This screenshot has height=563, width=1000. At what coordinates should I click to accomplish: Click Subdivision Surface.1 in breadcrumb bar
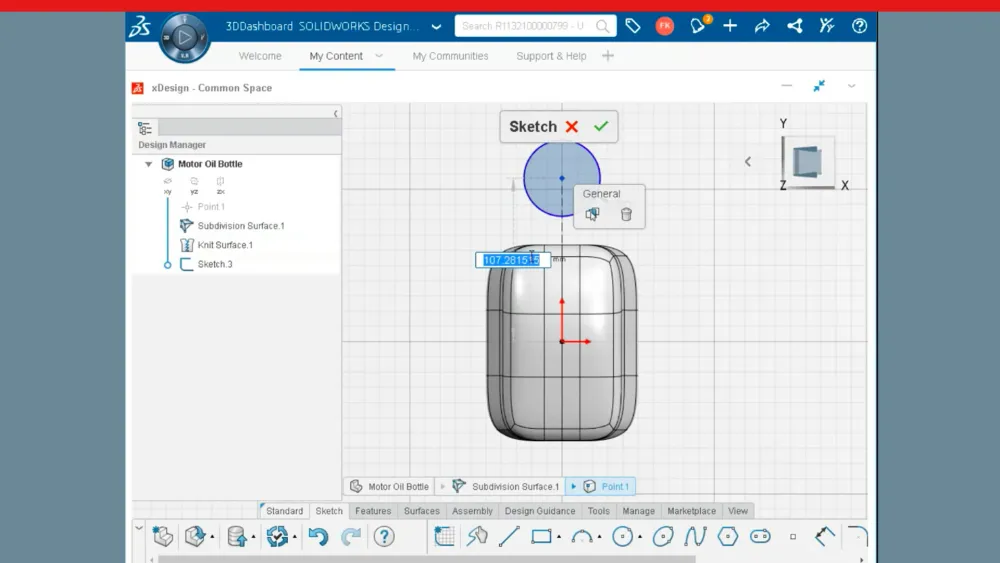[506, 486]
